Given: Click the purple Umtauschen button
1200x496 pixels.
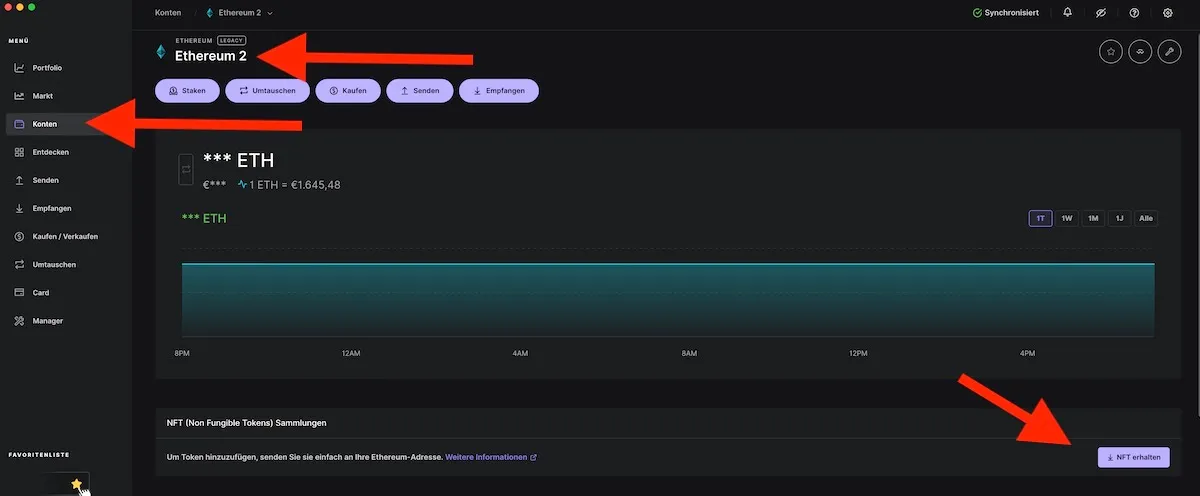Looking at the screenshot, I should [x=267, y=91].
